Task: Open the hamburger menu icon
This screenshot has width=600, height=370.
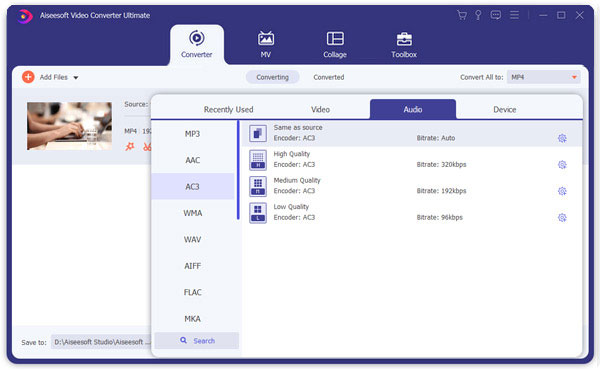Action: (x=514, y=15)
